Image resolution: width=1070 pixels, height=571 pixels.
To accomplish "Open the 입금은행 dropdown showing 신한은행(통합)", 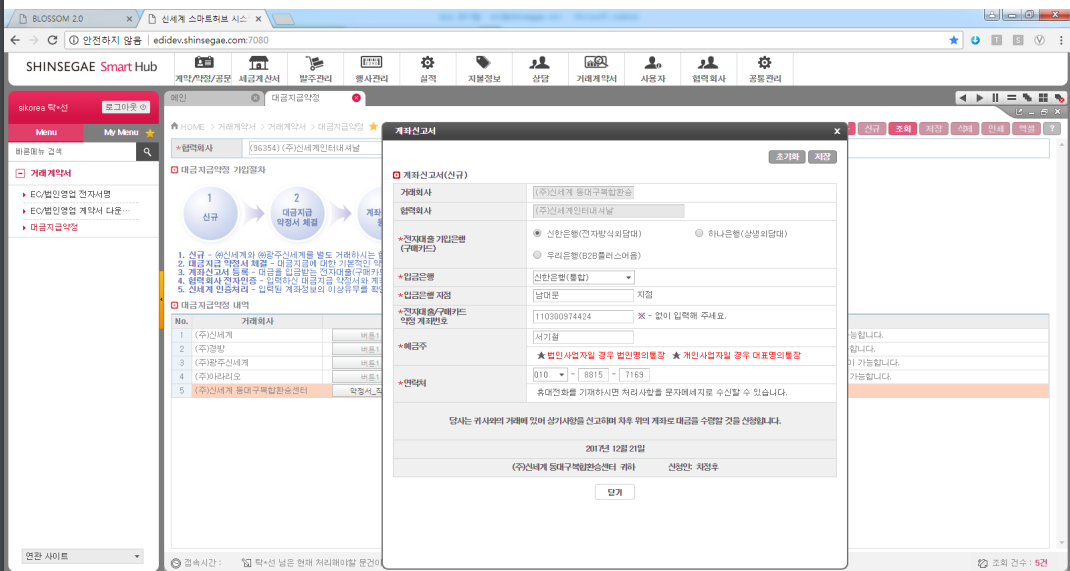I will click(x=583, y=278).
